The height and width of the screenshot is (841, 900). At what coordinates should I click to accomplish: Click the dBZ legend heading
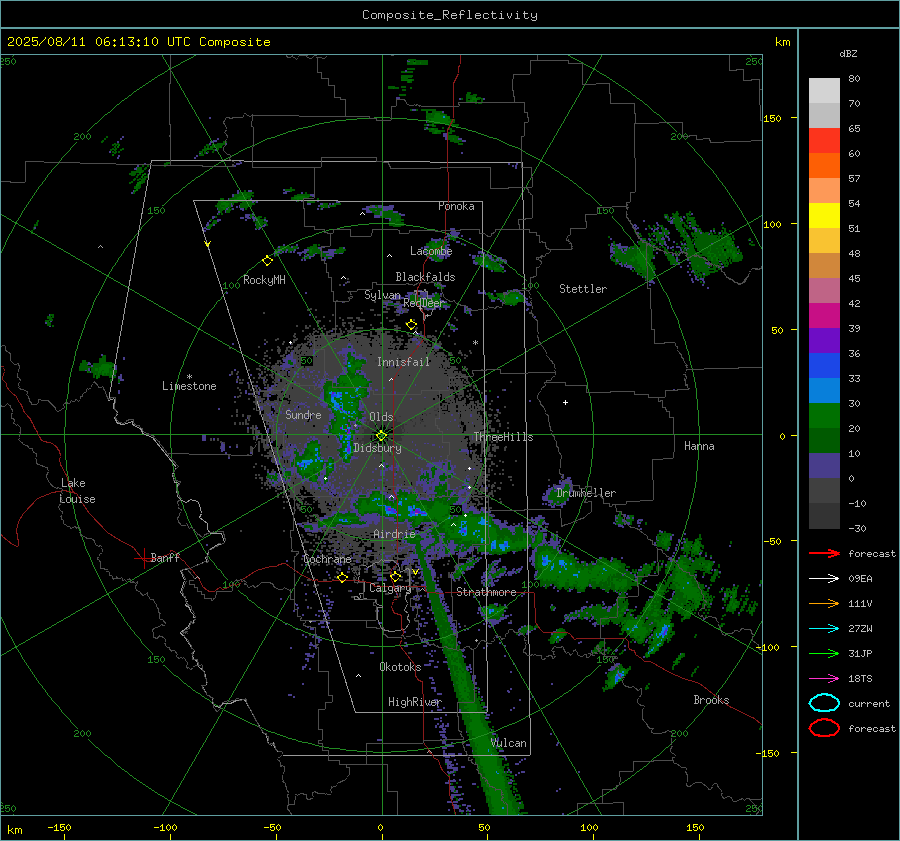(x=848, y=53)
